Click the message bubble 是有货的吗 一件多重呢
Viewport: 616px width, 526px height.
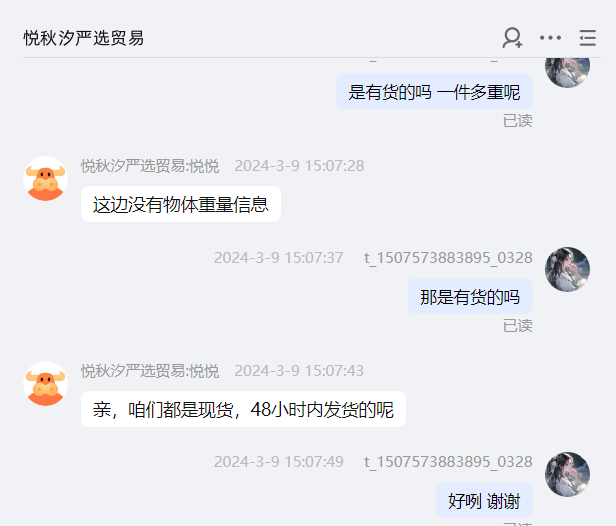tap(434, 92)
